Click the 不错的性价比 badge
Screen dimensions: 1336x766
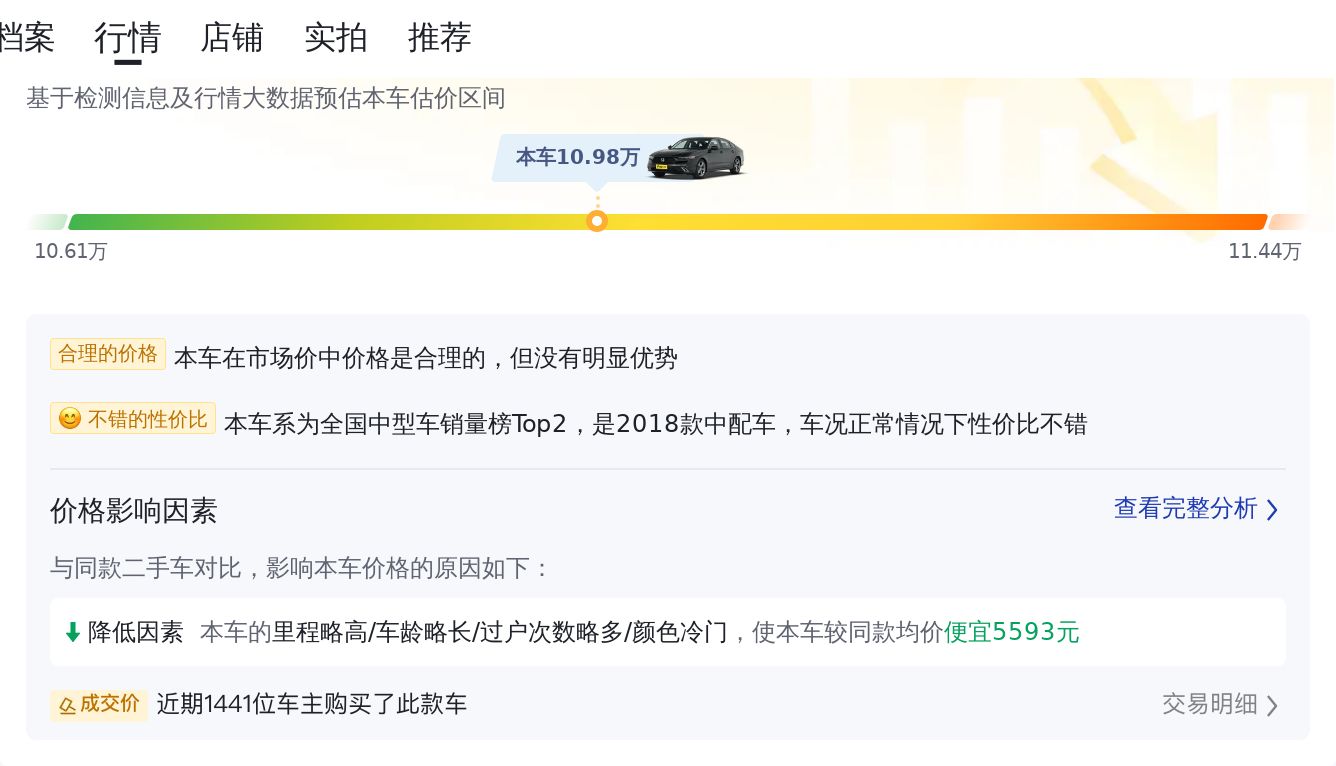tap(133, 419)
